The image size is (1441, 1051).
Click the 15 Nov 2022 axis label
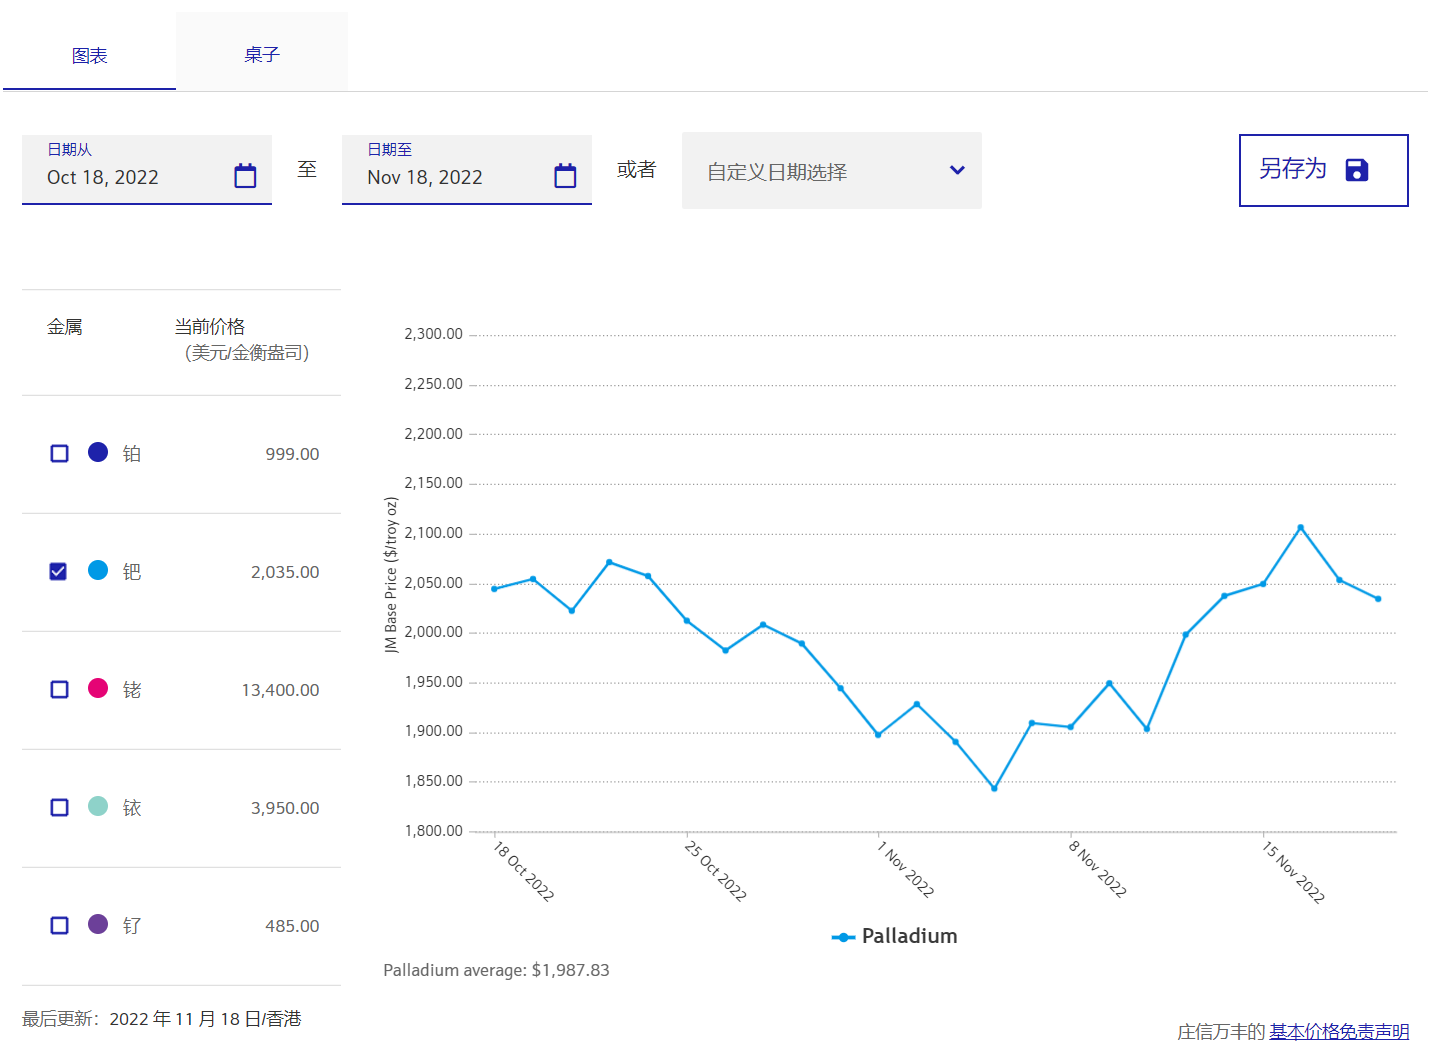(1293, 872)
